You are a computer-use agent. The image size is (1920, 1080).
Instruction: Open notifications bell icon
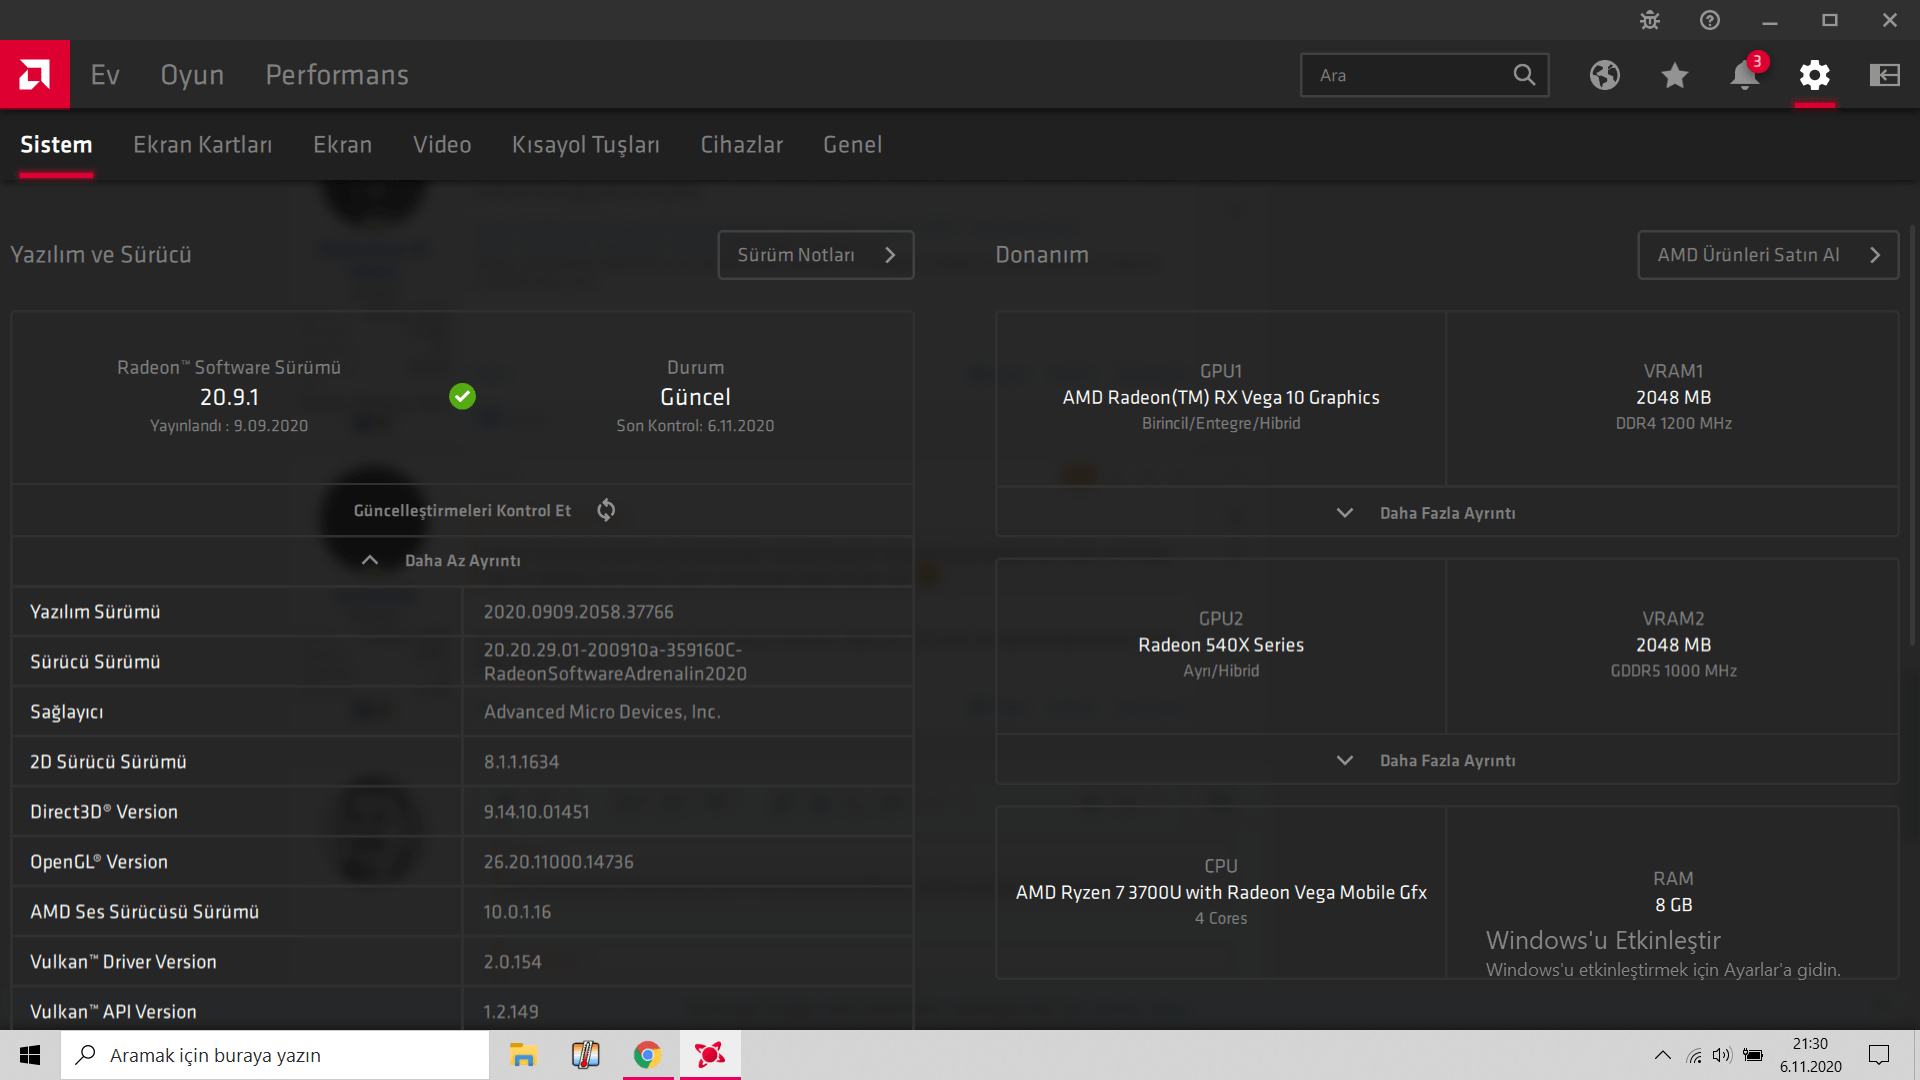pos(1745,75)
